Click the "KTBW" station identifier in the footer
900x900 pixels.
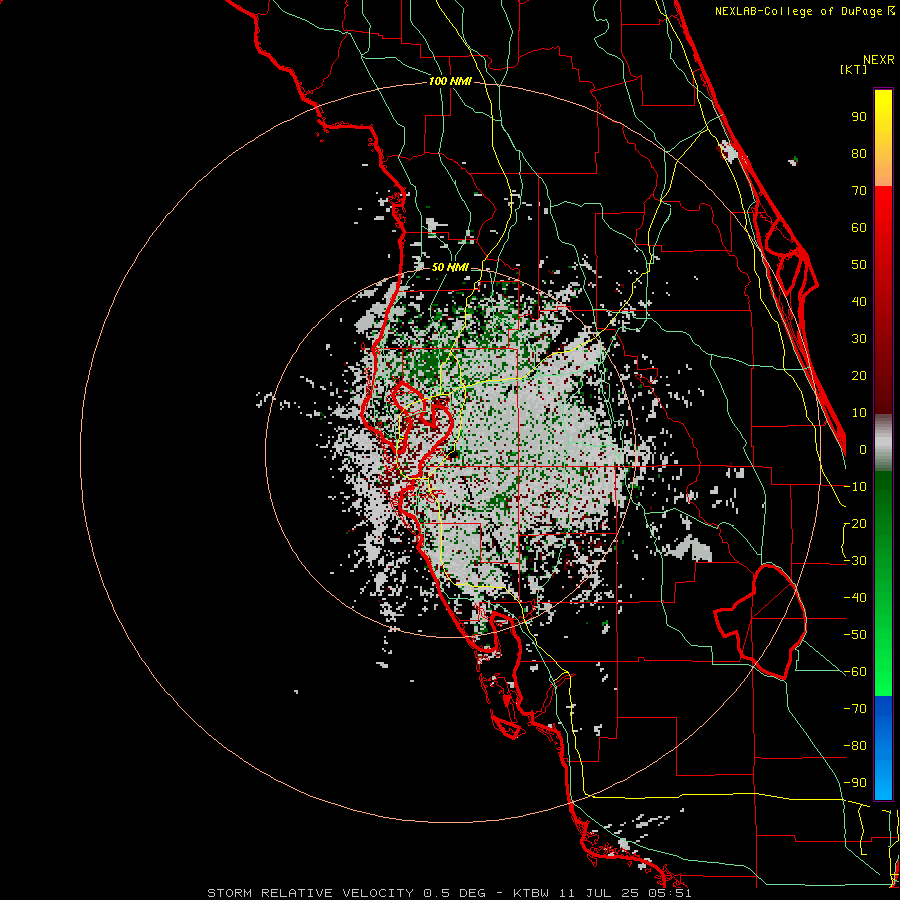[533, 893]
